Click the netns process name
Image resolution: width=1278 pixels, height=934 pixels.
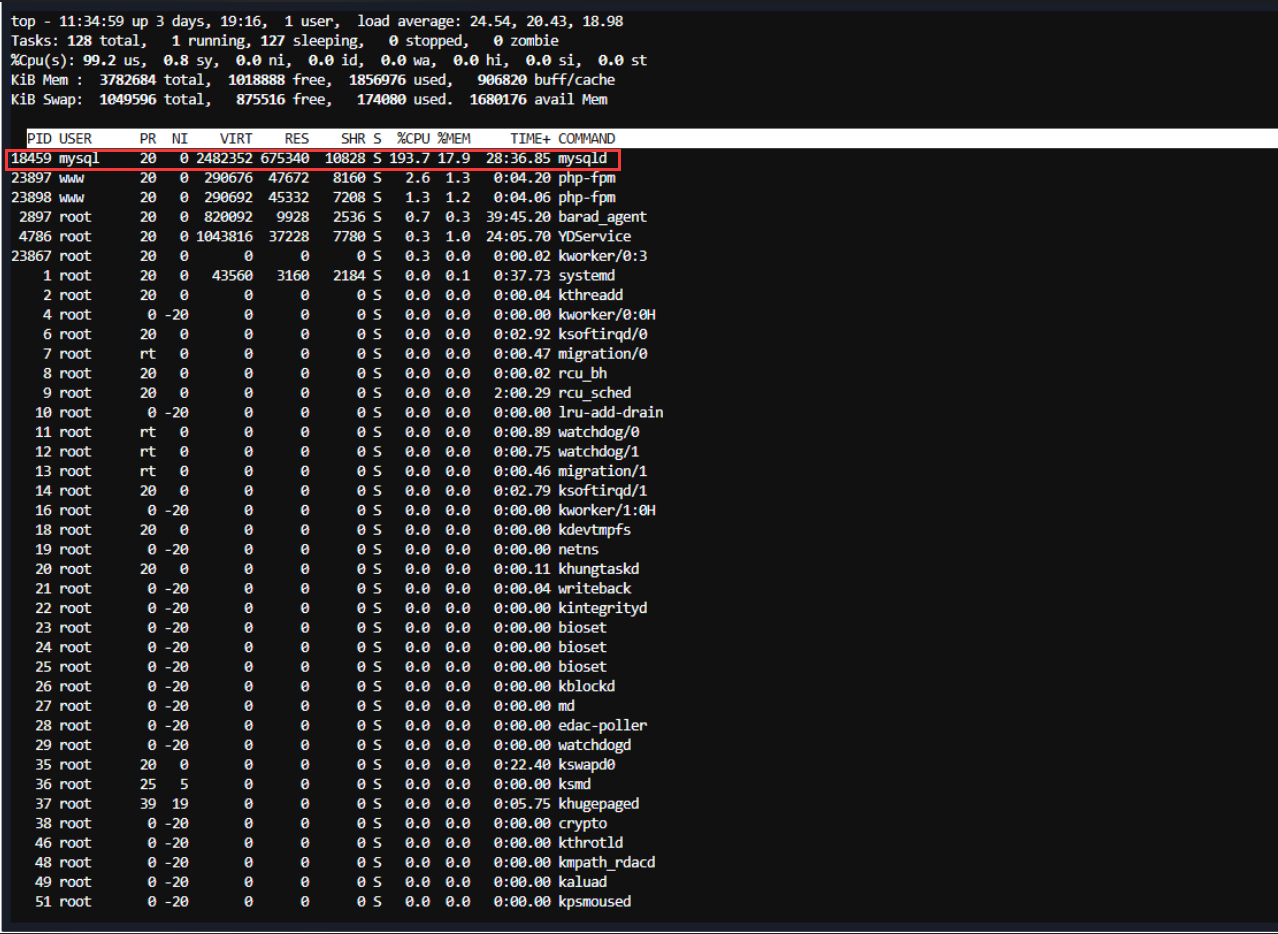[x=578, y=549]
